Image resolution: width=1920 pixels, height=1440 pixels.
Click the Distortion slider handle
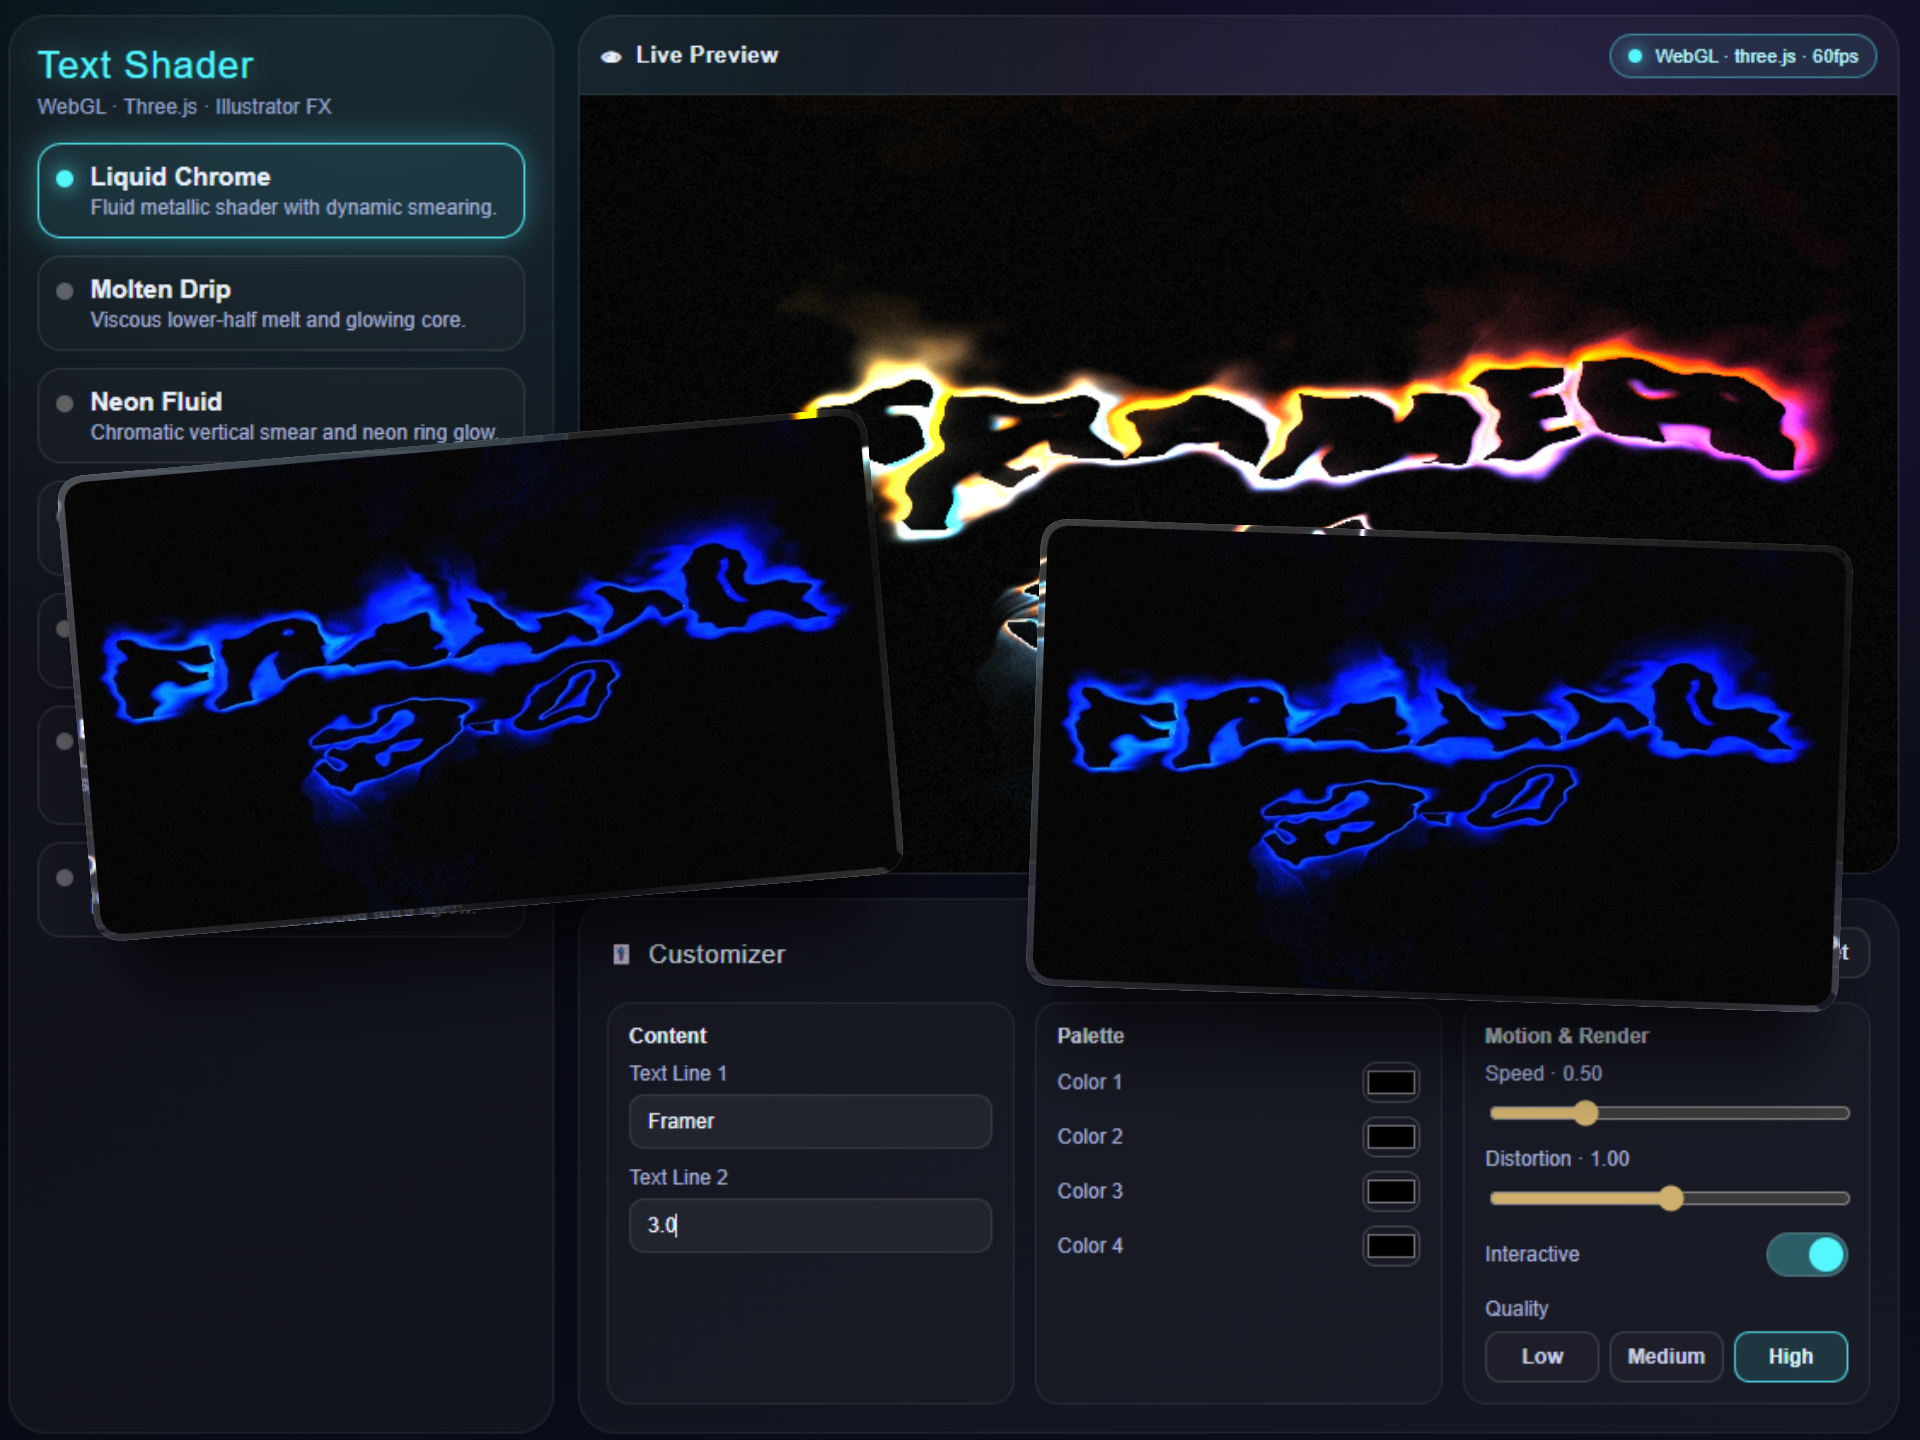[x=1670, y=1198]
